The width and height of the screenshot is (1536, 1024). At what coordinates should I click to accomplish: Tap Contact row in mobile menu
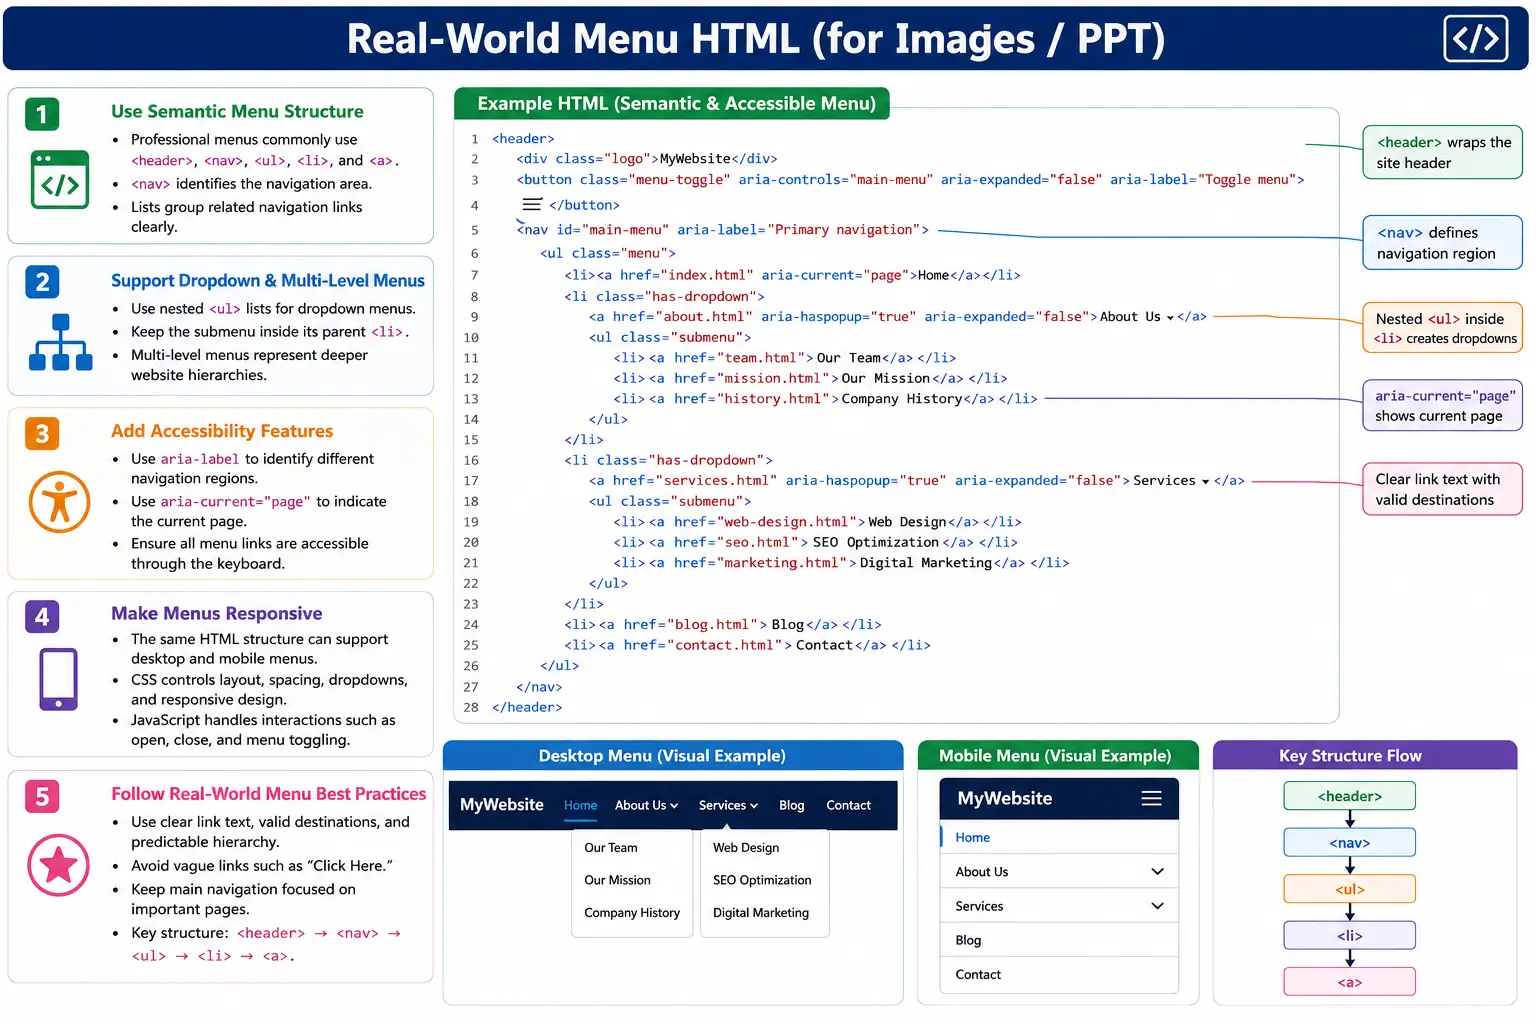(x=1059, y=974)
